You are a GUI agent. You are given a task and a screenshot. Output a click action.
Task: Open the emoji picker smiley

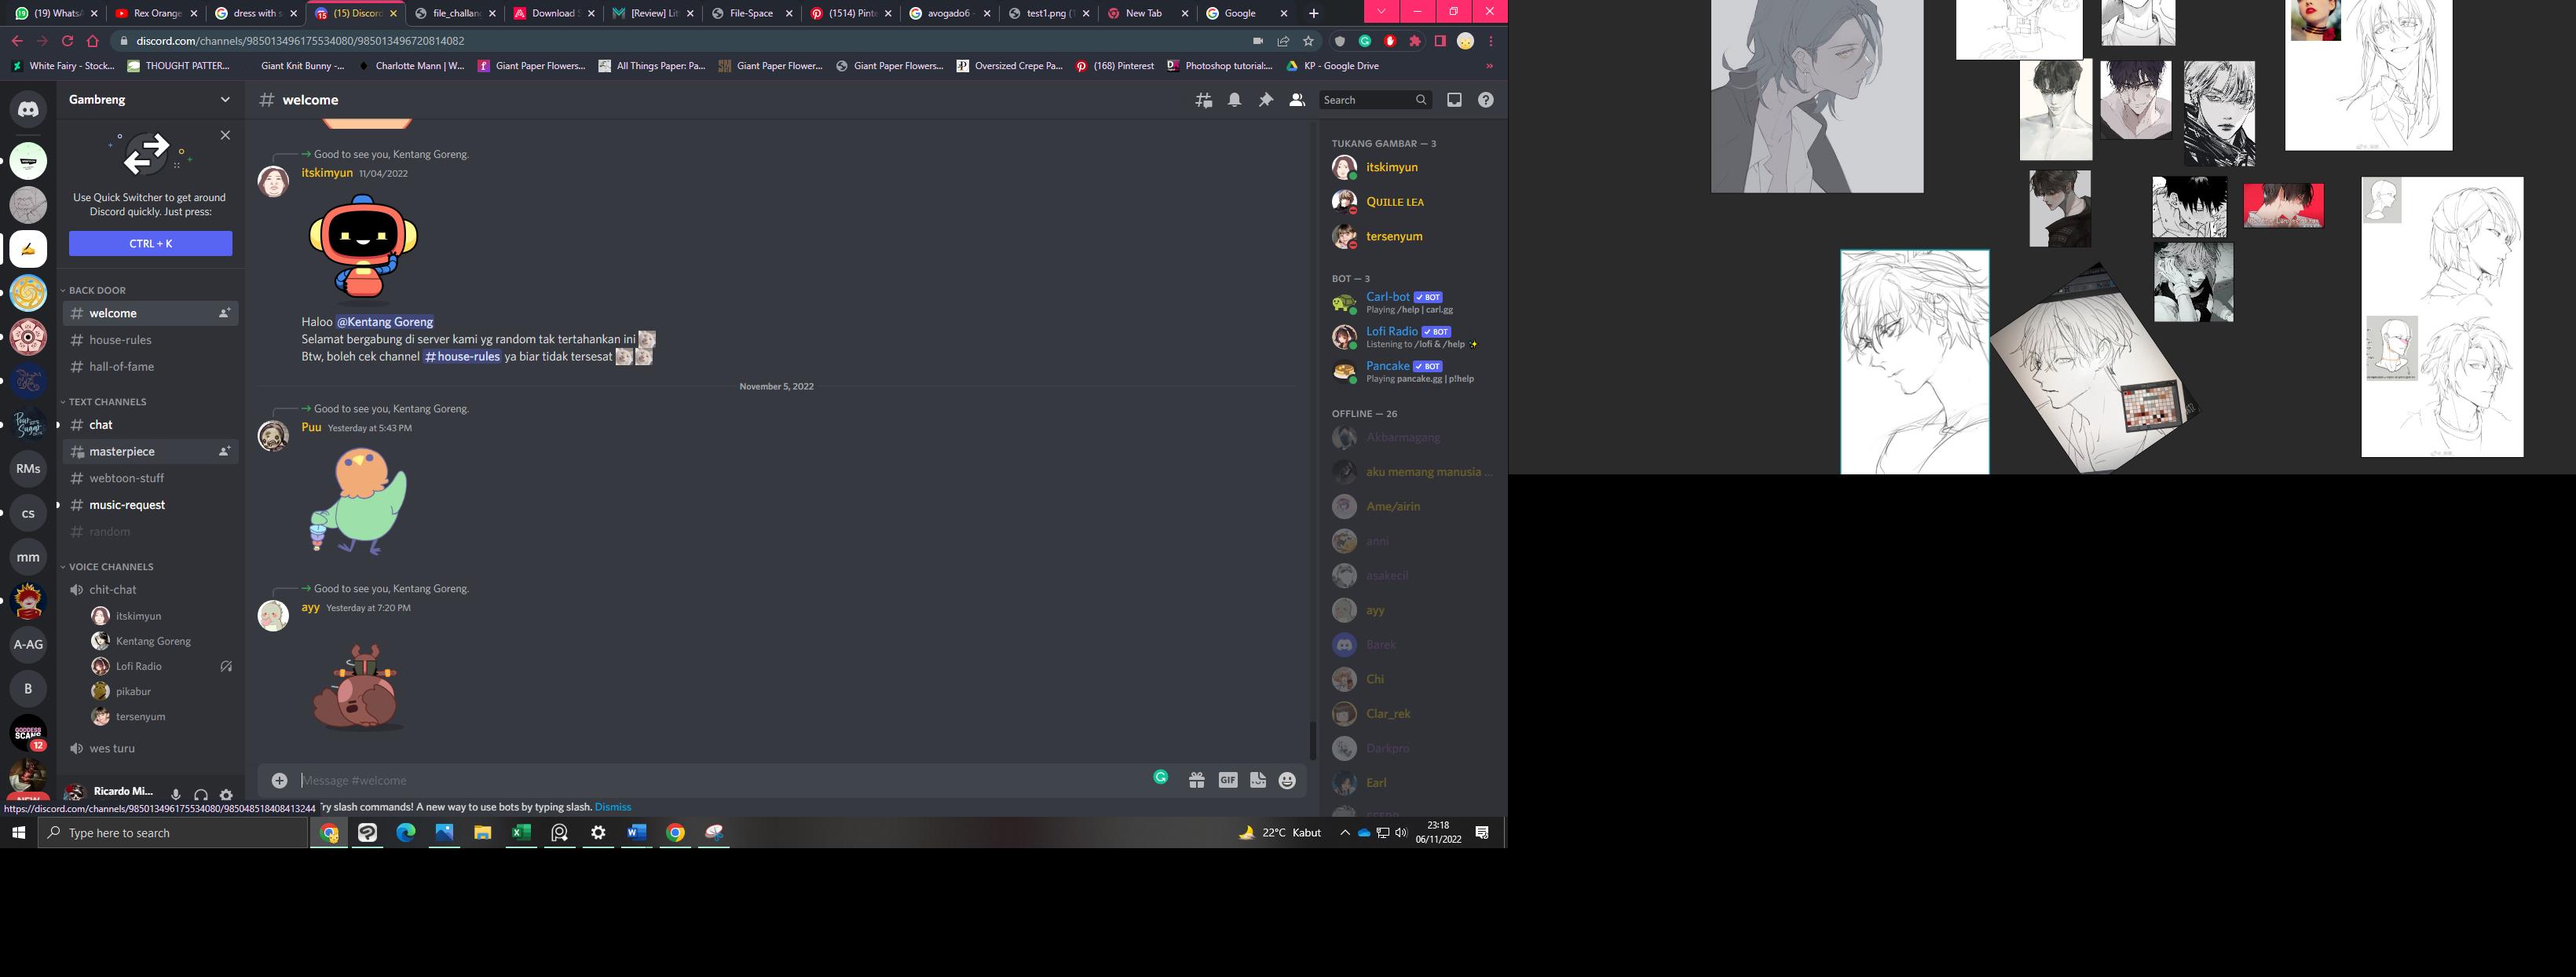1287,780
